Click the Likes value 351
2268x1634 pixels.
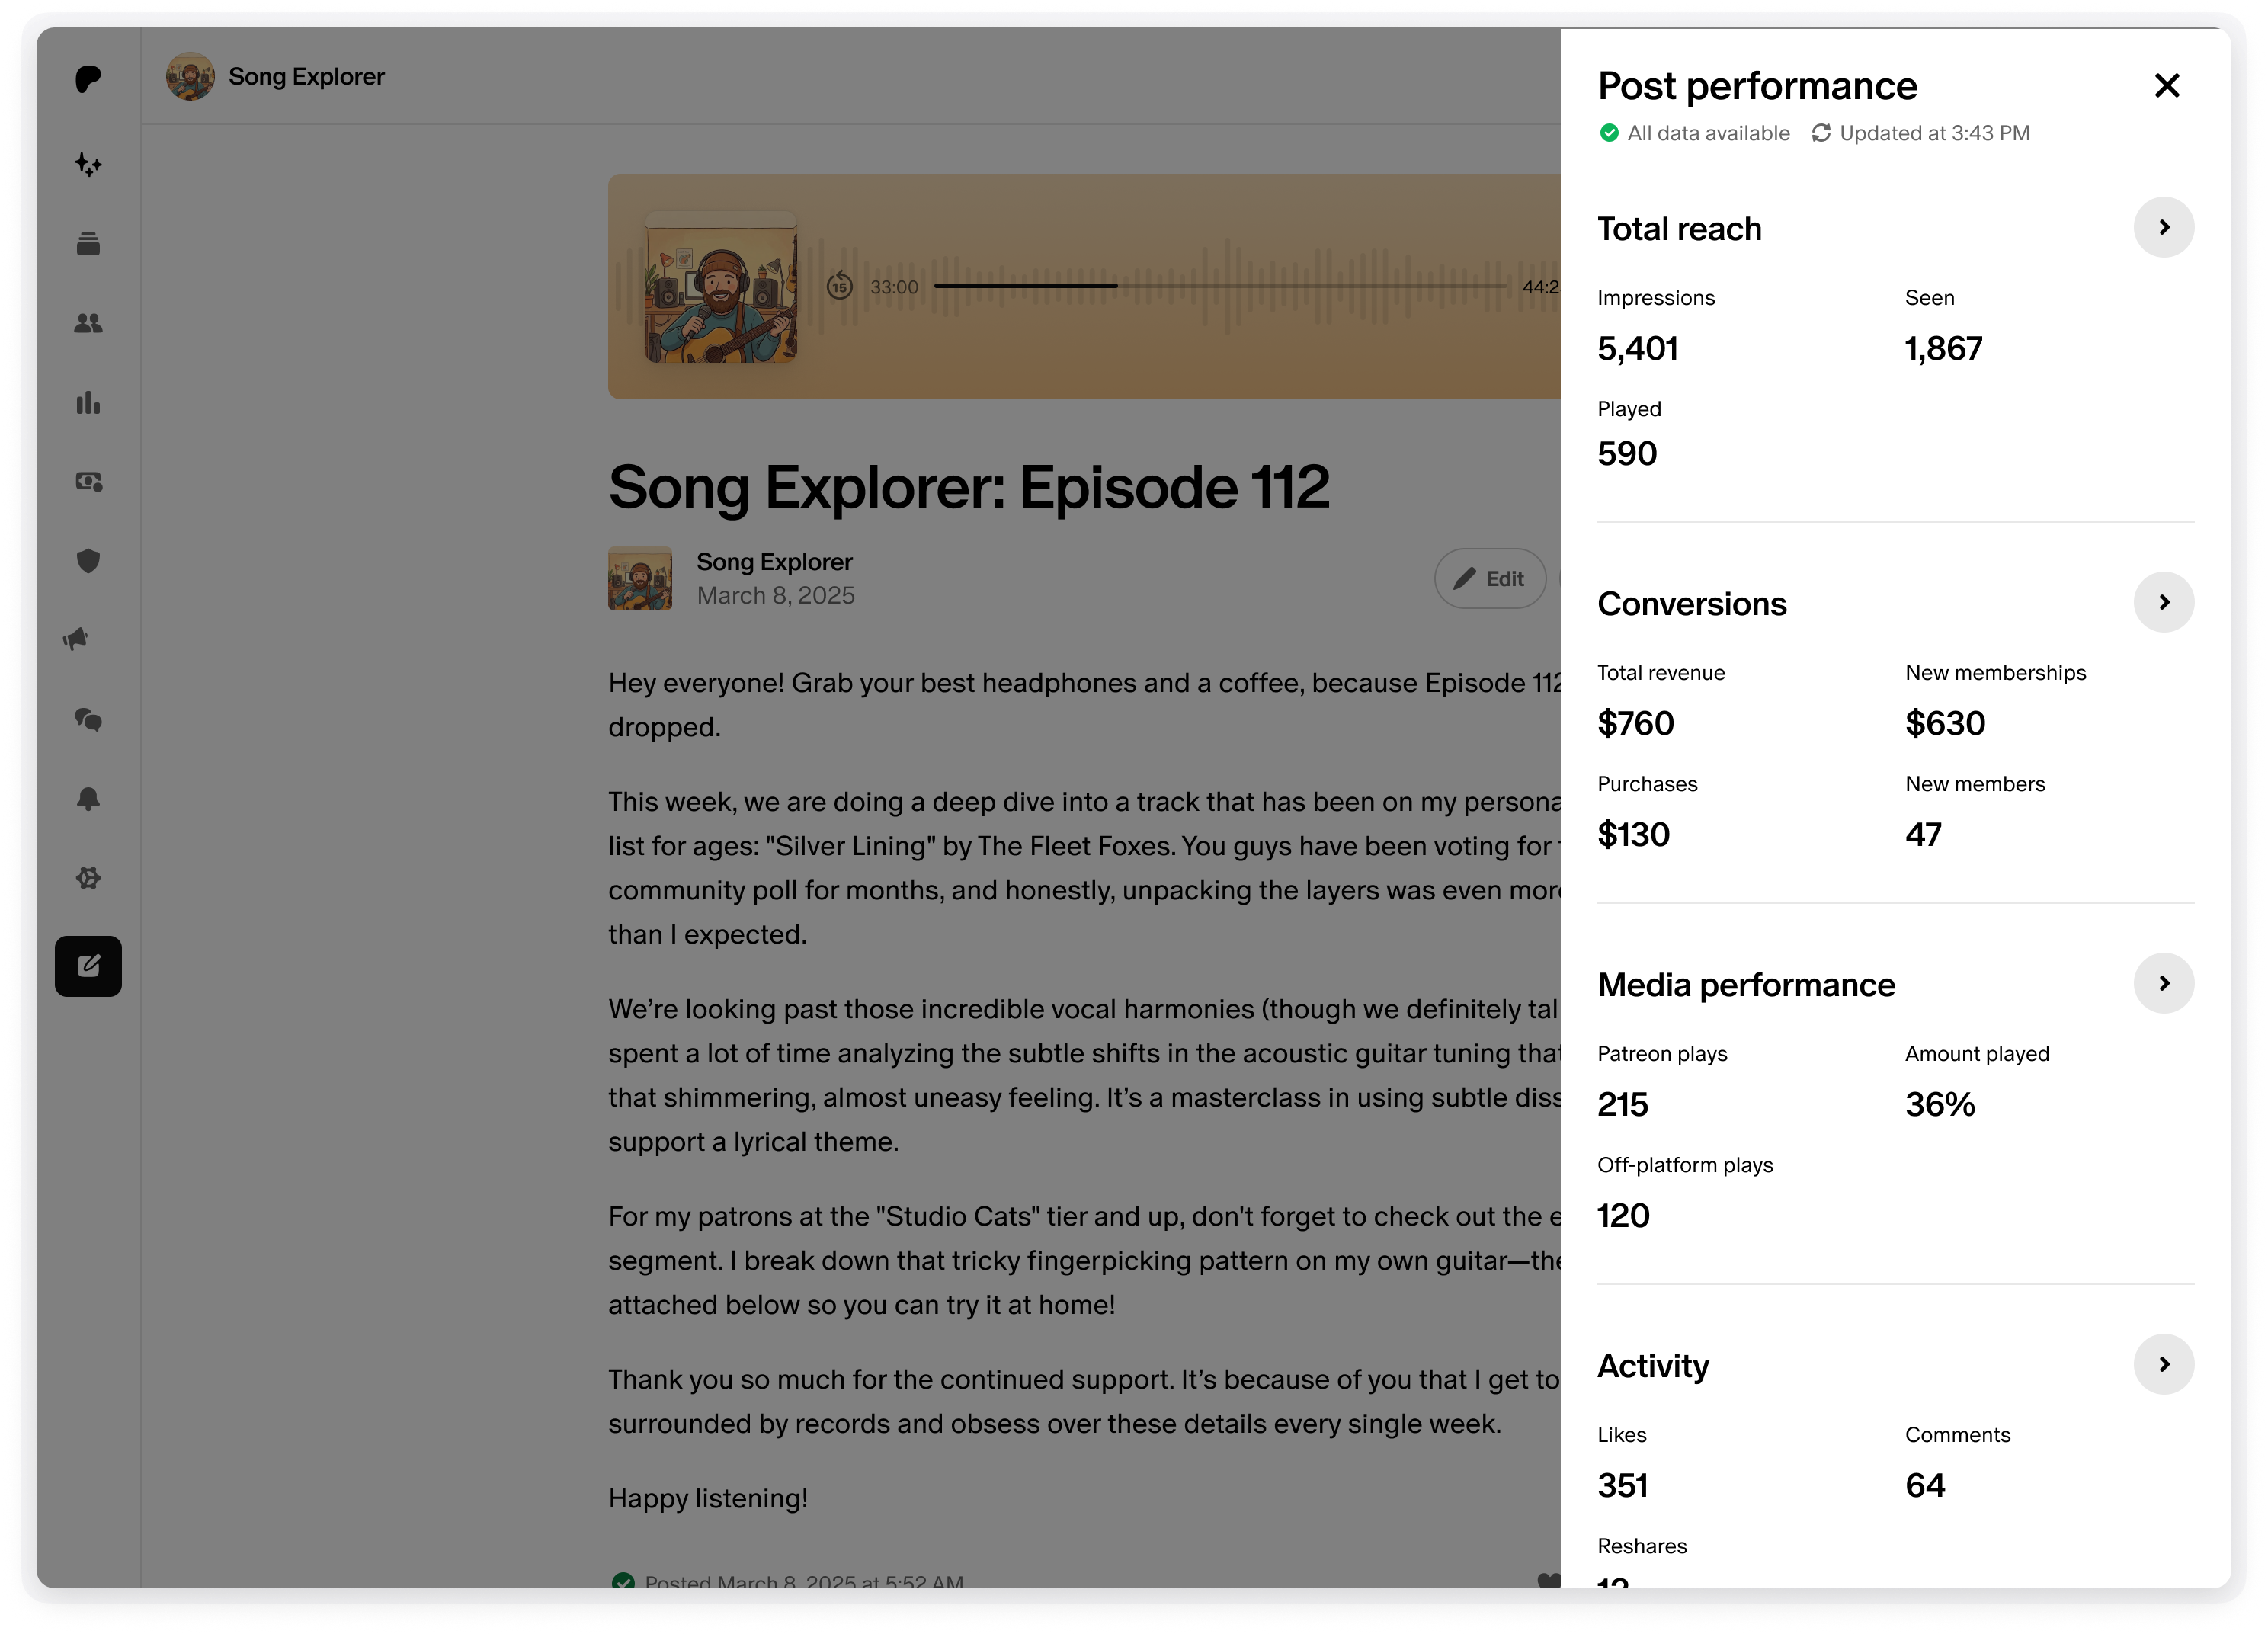(1623, 1485)
